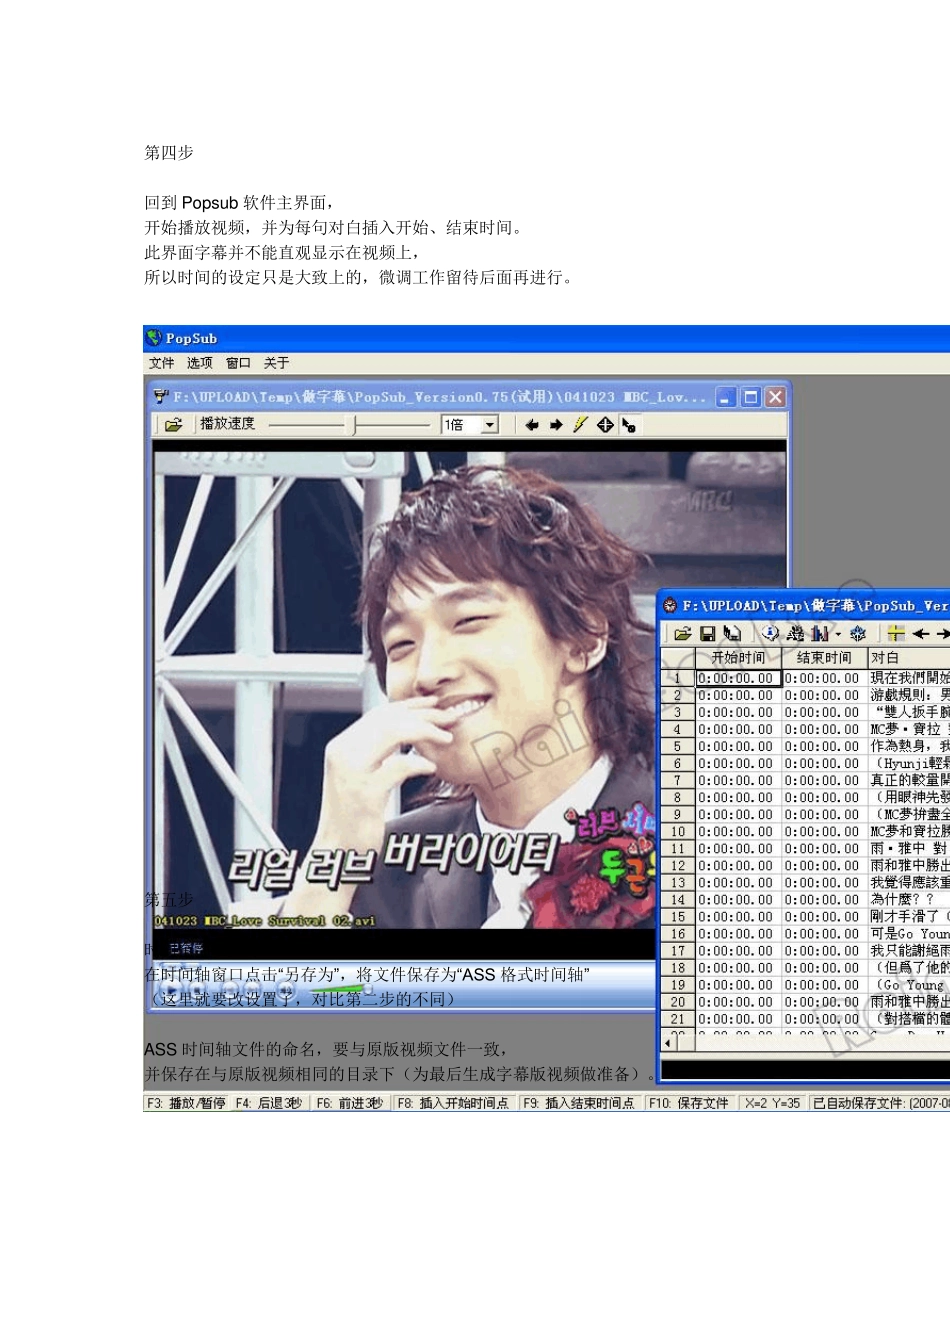Click row header number 10 in the timeline table
Screen dimensions: 950x1344
click(677, 831)
